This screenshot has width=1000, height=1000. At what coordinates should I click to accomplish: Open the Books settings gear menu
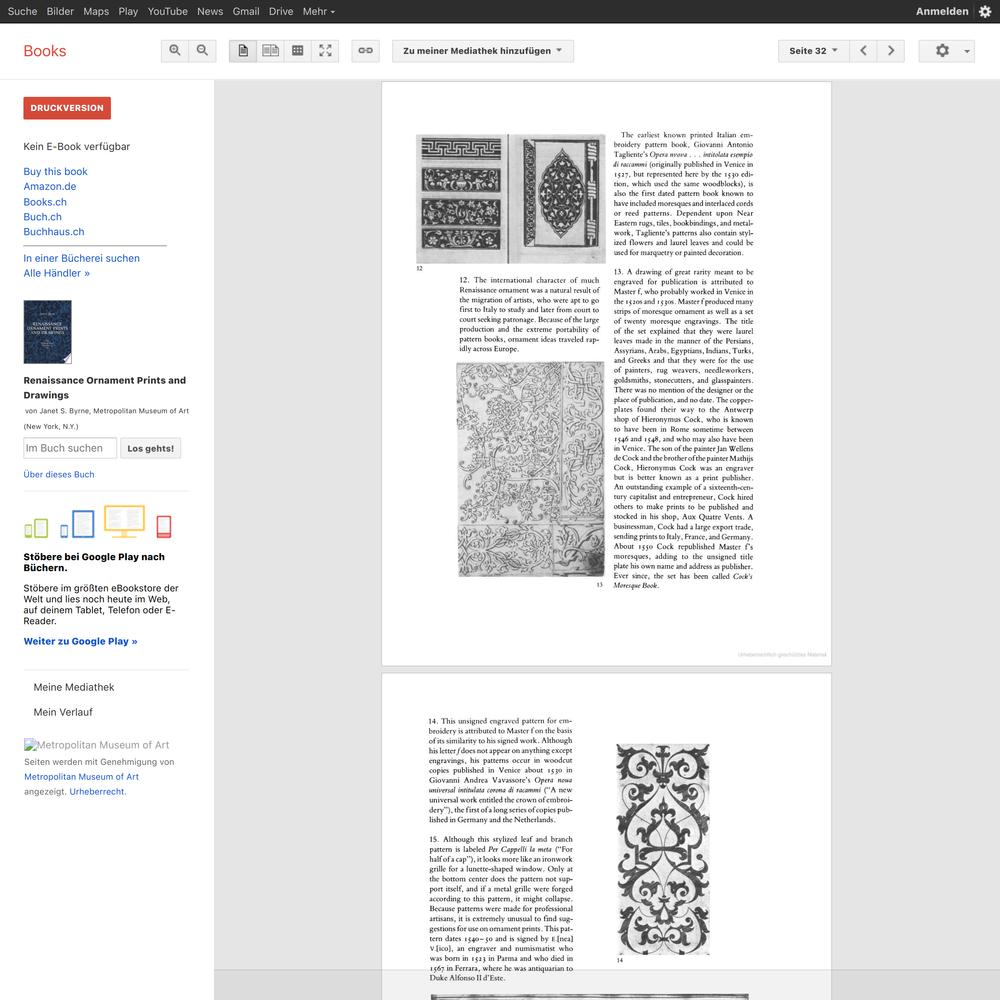pos(946,51)
